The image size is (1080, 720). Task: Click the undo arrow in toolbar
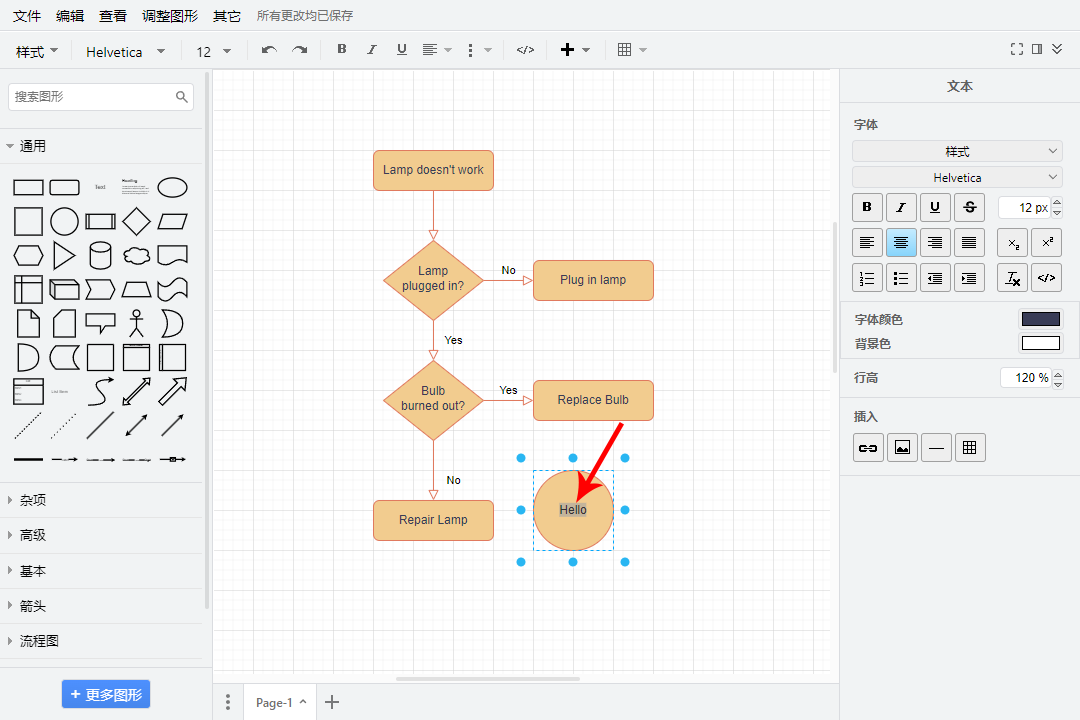coord(269,50)
